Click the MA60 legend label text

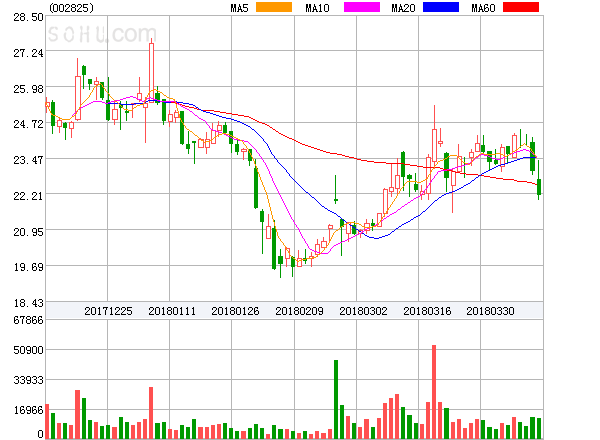[x=483, y=8]
